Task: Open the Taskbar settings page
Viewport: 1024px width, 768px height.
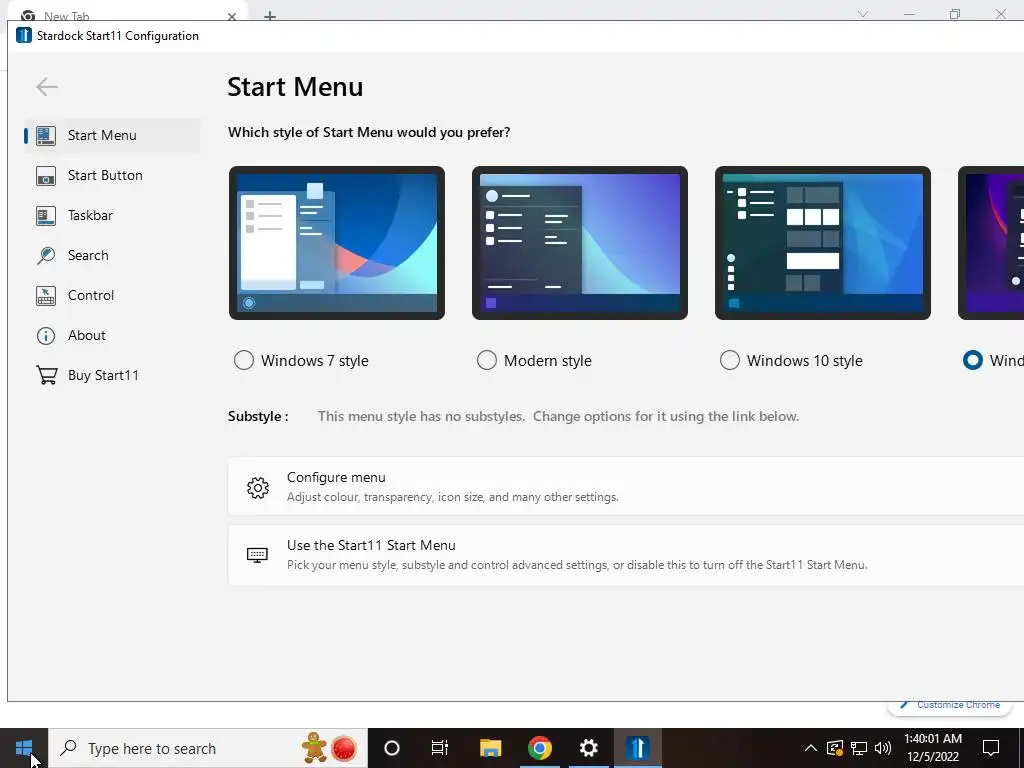Action: pos(112,215)
